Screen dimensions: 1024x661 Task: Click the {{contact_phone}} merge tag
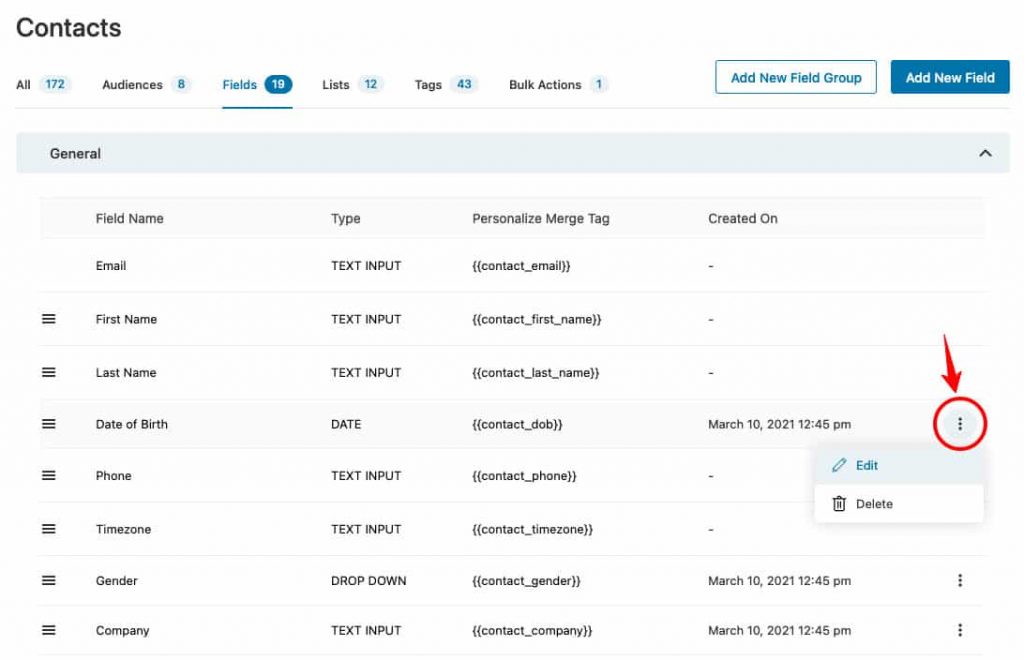524,476
